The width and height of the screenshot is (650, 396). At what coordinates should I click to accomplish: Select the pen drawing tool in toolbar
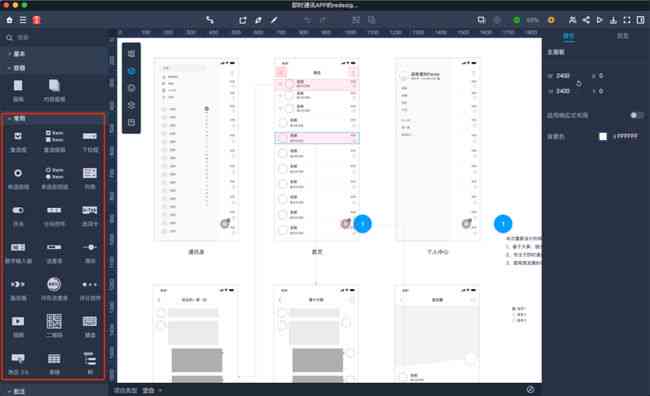(x=274, y=20)
